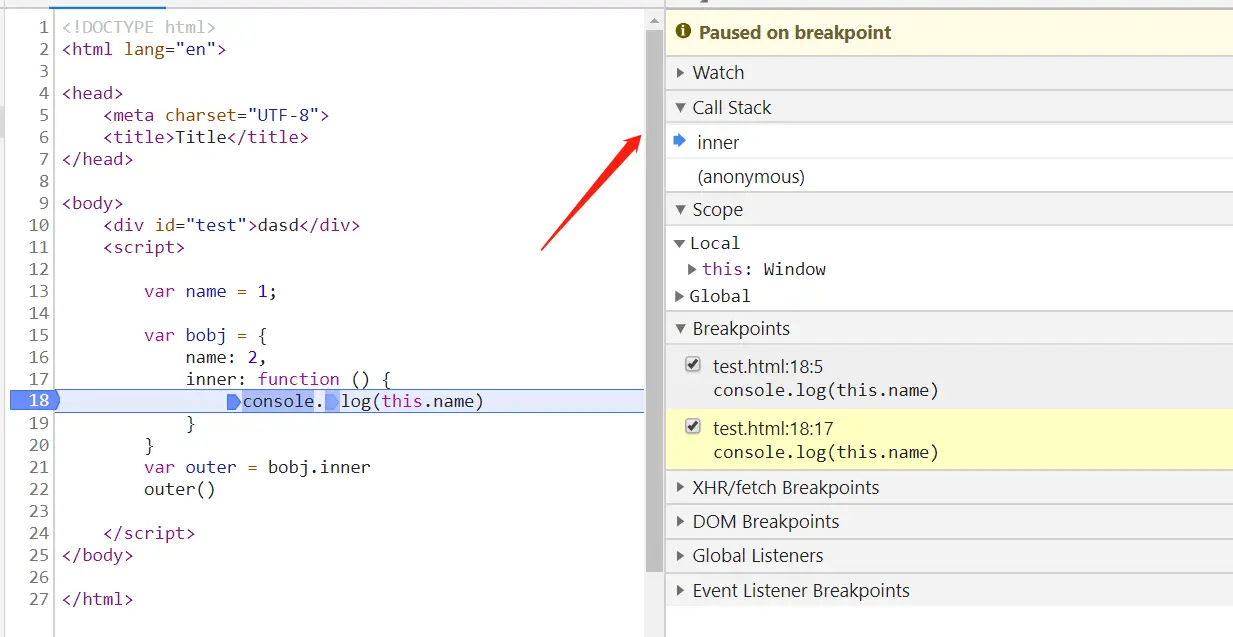Screen dimensions: 1233x637
Task: Select the blue current-frame arrow beside inner
Action: (x=680, y=141)
